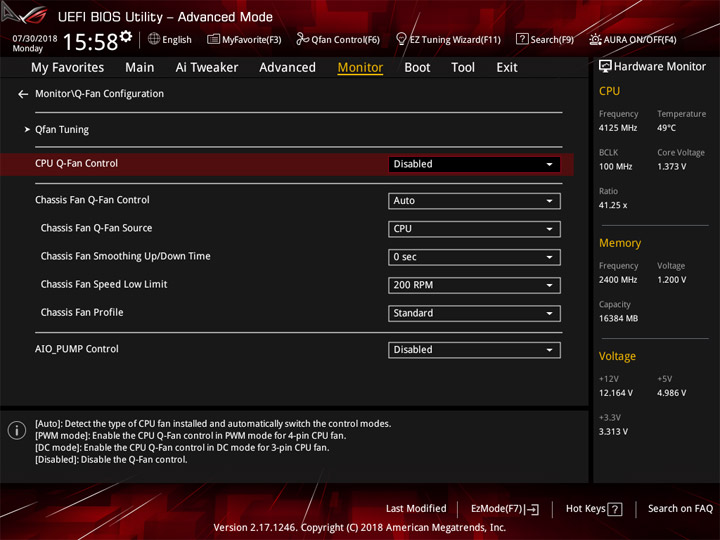Image resolution: width=720 pixels, height=540 pixels.
Task: Click the memory frequency 2400 MHz
Action: pos(618,280)
